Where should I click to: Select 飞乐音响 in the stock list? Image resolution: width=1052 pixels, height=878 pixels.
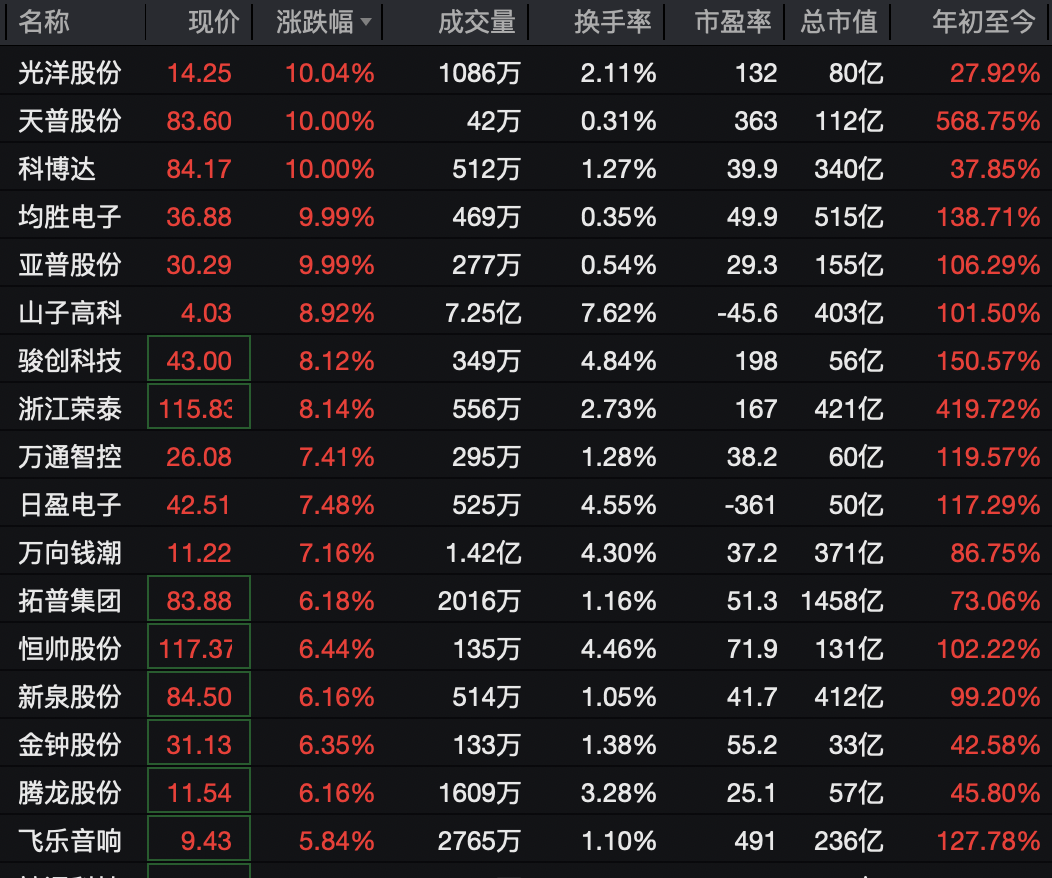69,841
